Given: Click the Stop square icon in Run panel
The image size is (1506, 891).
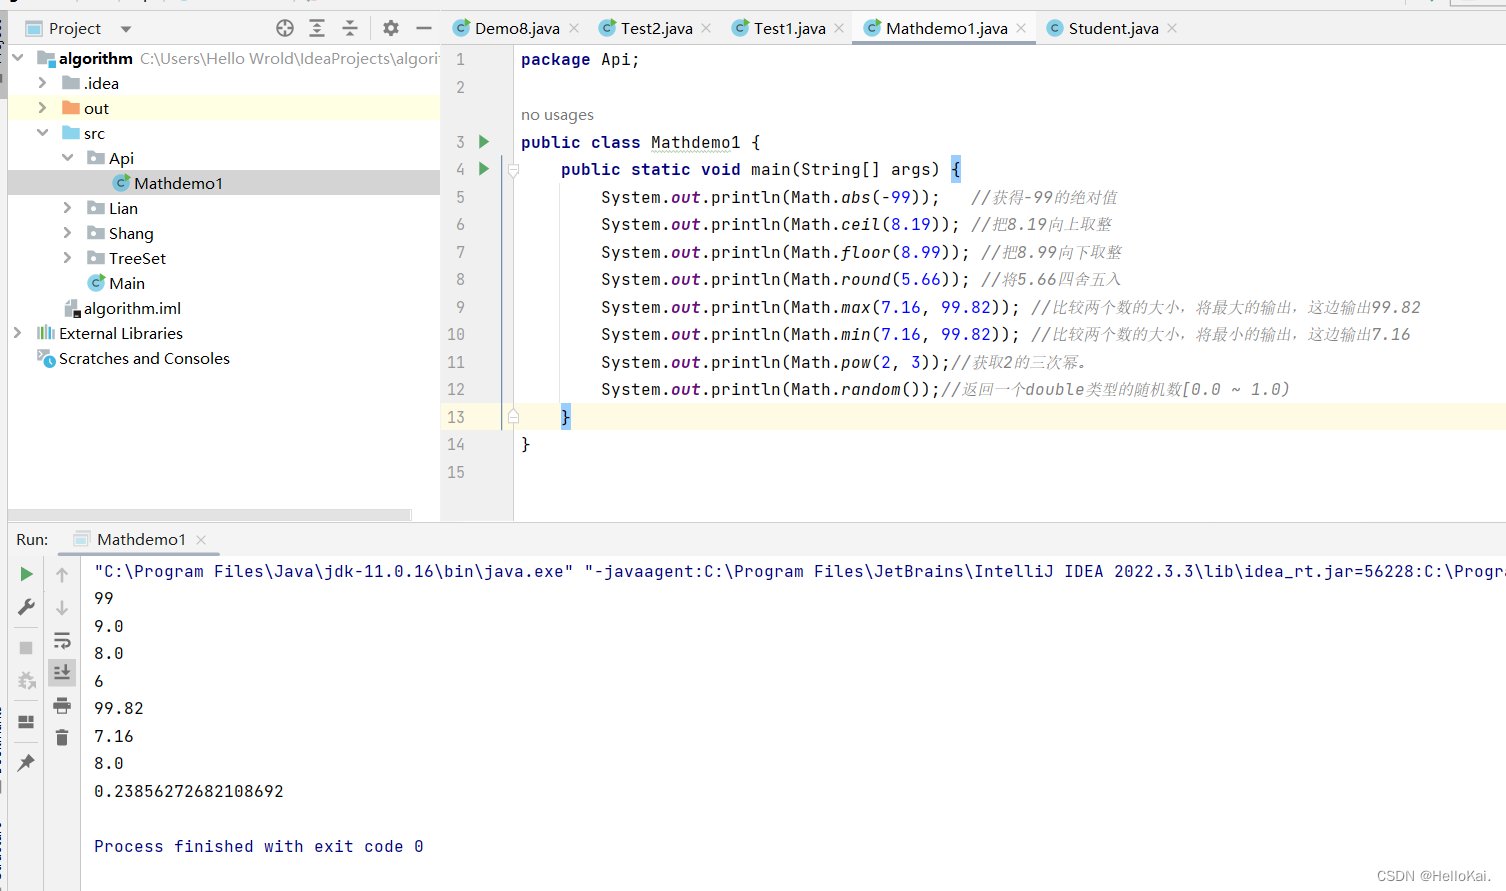Looking at the screenshot, I should click(27, 648).
